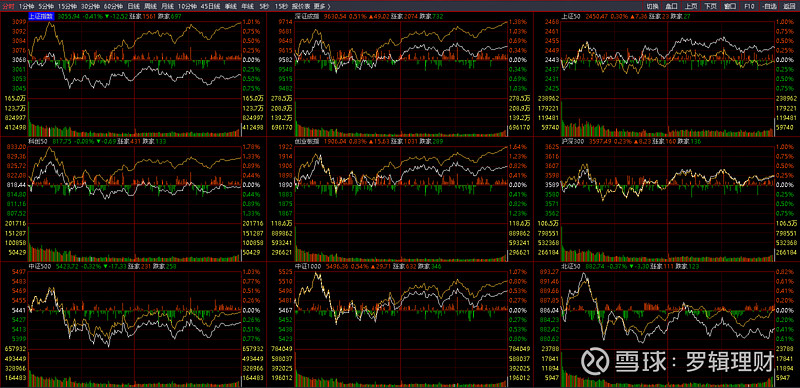Click the 返回 back button
The image size is (800, 388).
click(789, 6)
